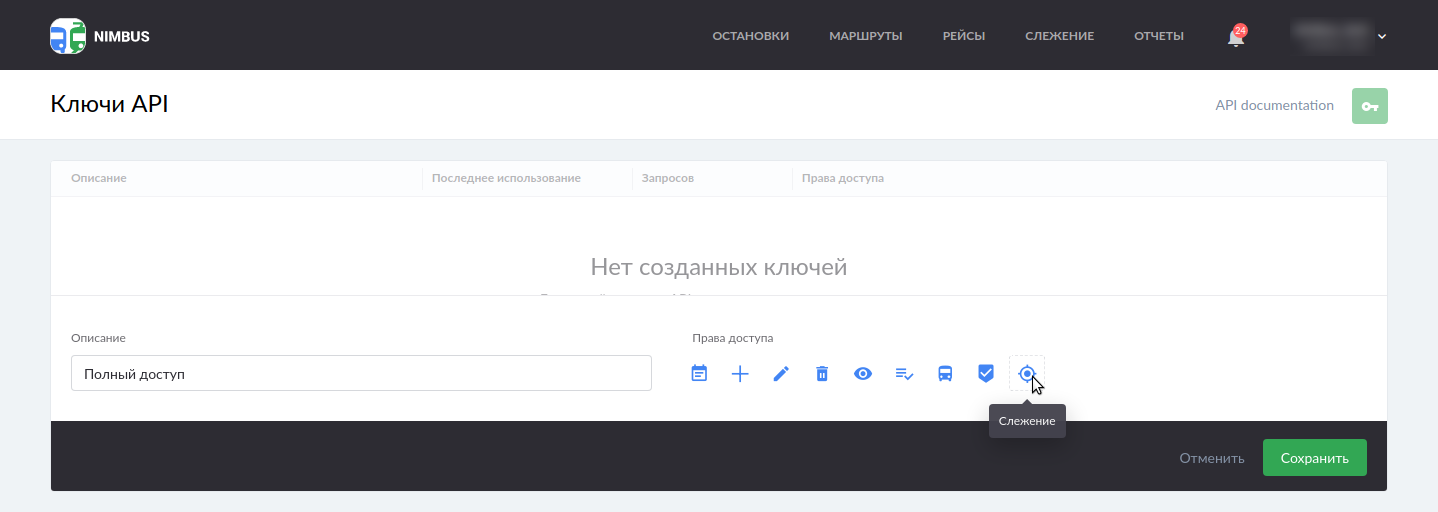Image resolution: width=1438 pixels, height=512 pixels.
Task: Open the Отчеты navigation item
Action: tap(1158, 36)
